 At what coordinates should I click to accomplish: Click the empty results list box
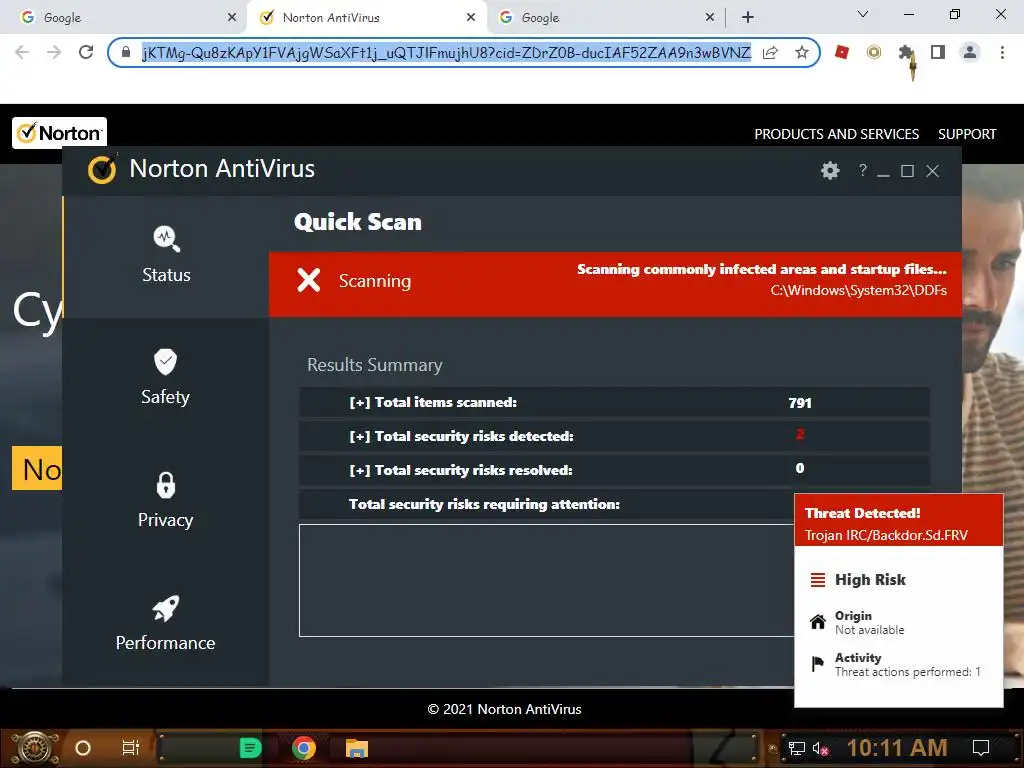tap(547, 580)
